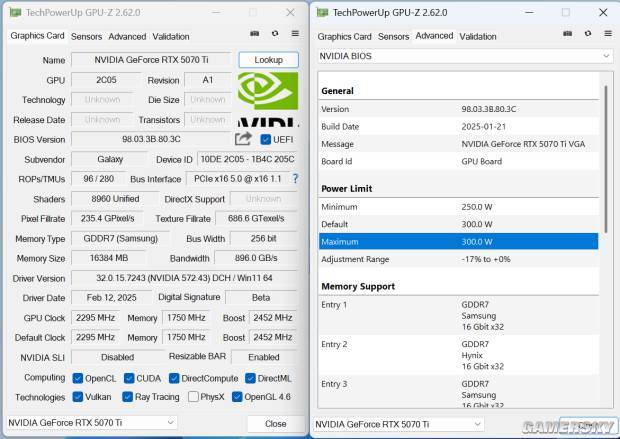The image size is (620, 439).
Task: Click the refresh icon in left GPU-Z window
Action: (275, 34)
